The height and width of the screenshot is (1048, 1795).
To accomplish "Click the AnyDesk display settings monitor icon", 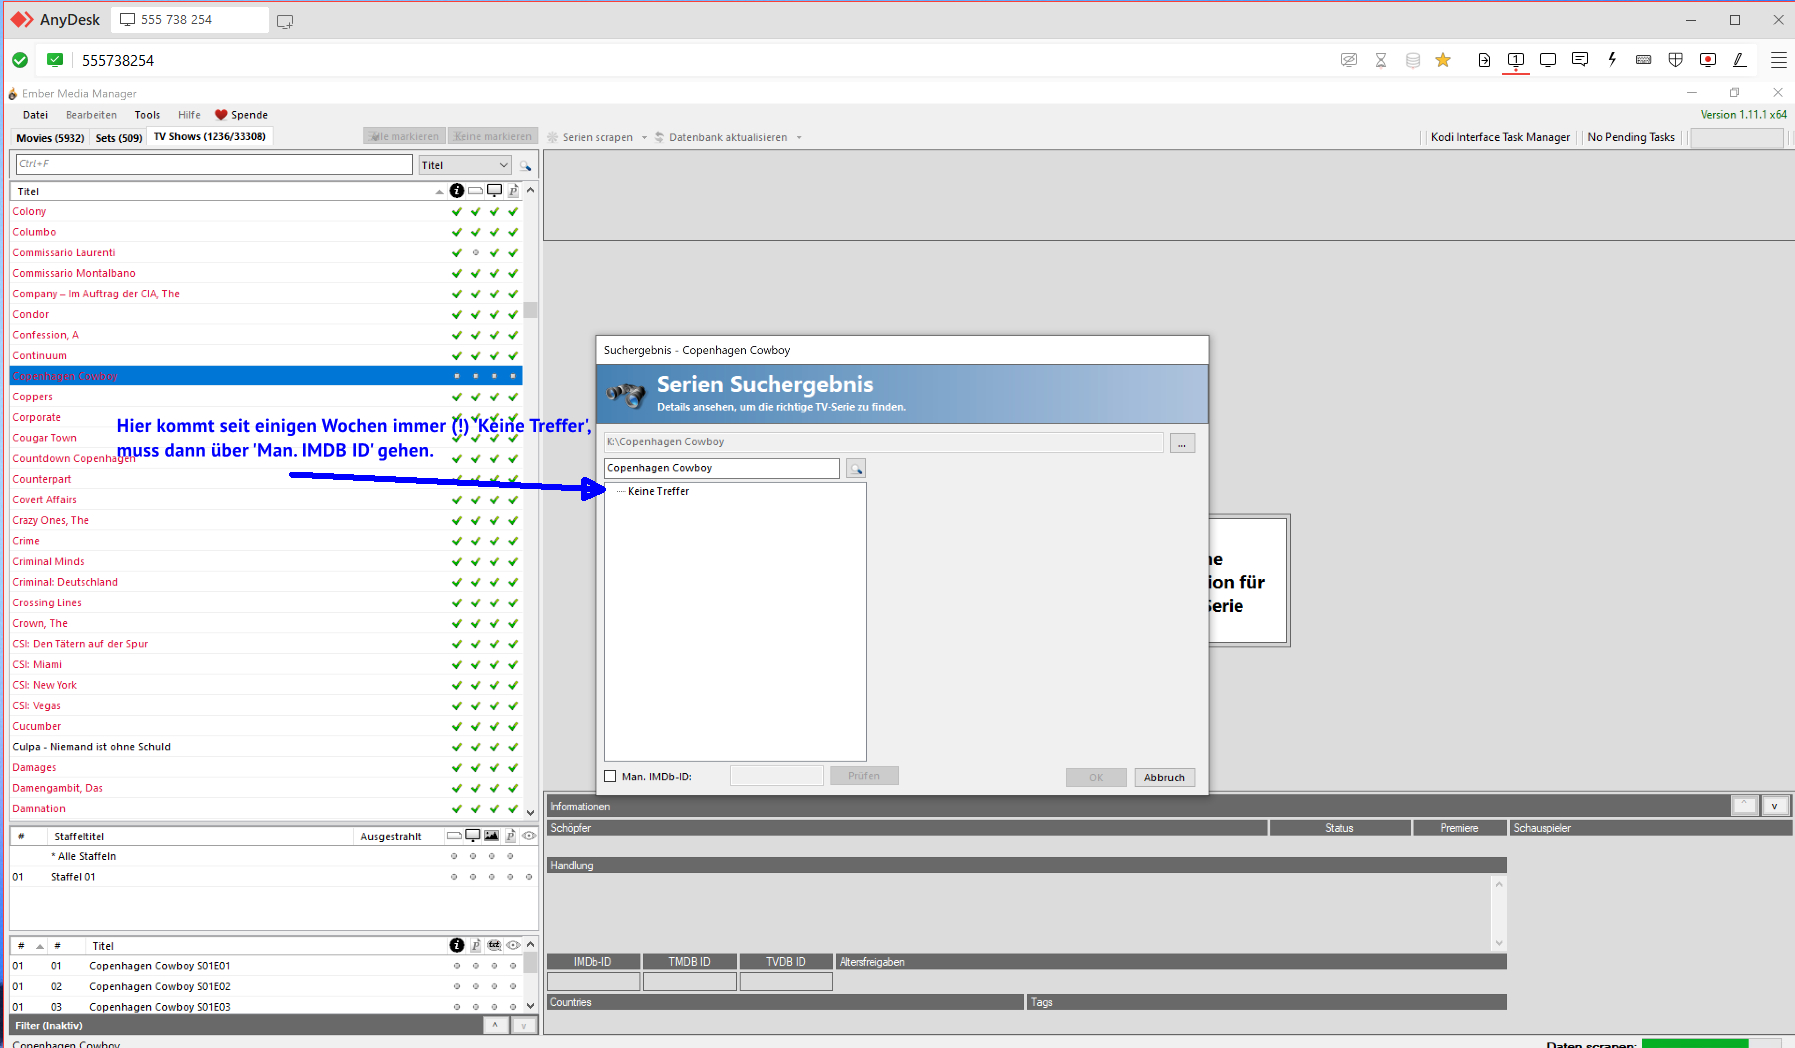I will [1548, 60].
